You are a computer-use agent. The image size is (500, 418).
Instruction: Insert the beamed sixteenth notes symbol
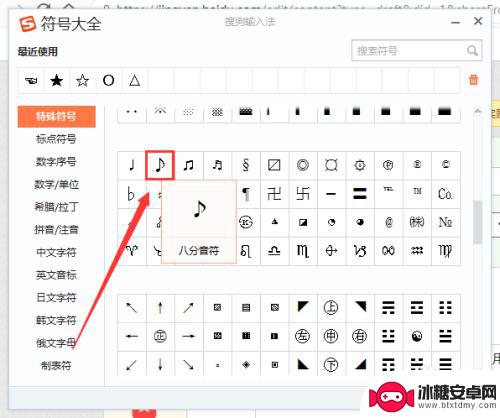pos(217,165)
